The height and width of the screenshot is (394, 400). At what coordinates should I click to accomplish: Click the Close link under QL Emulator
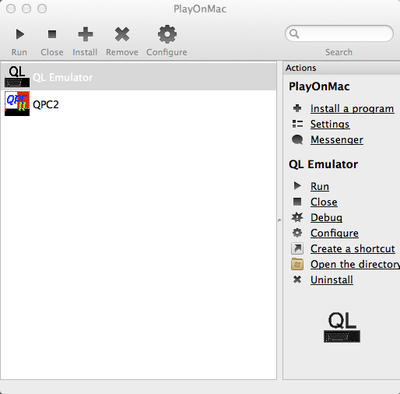click(x=324, y=202)
